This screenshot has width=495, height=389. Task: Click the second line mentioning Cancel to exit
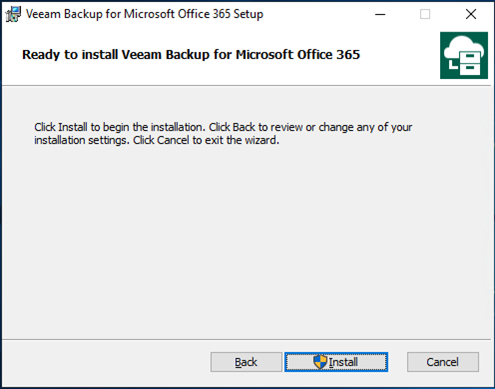point(157,140)
